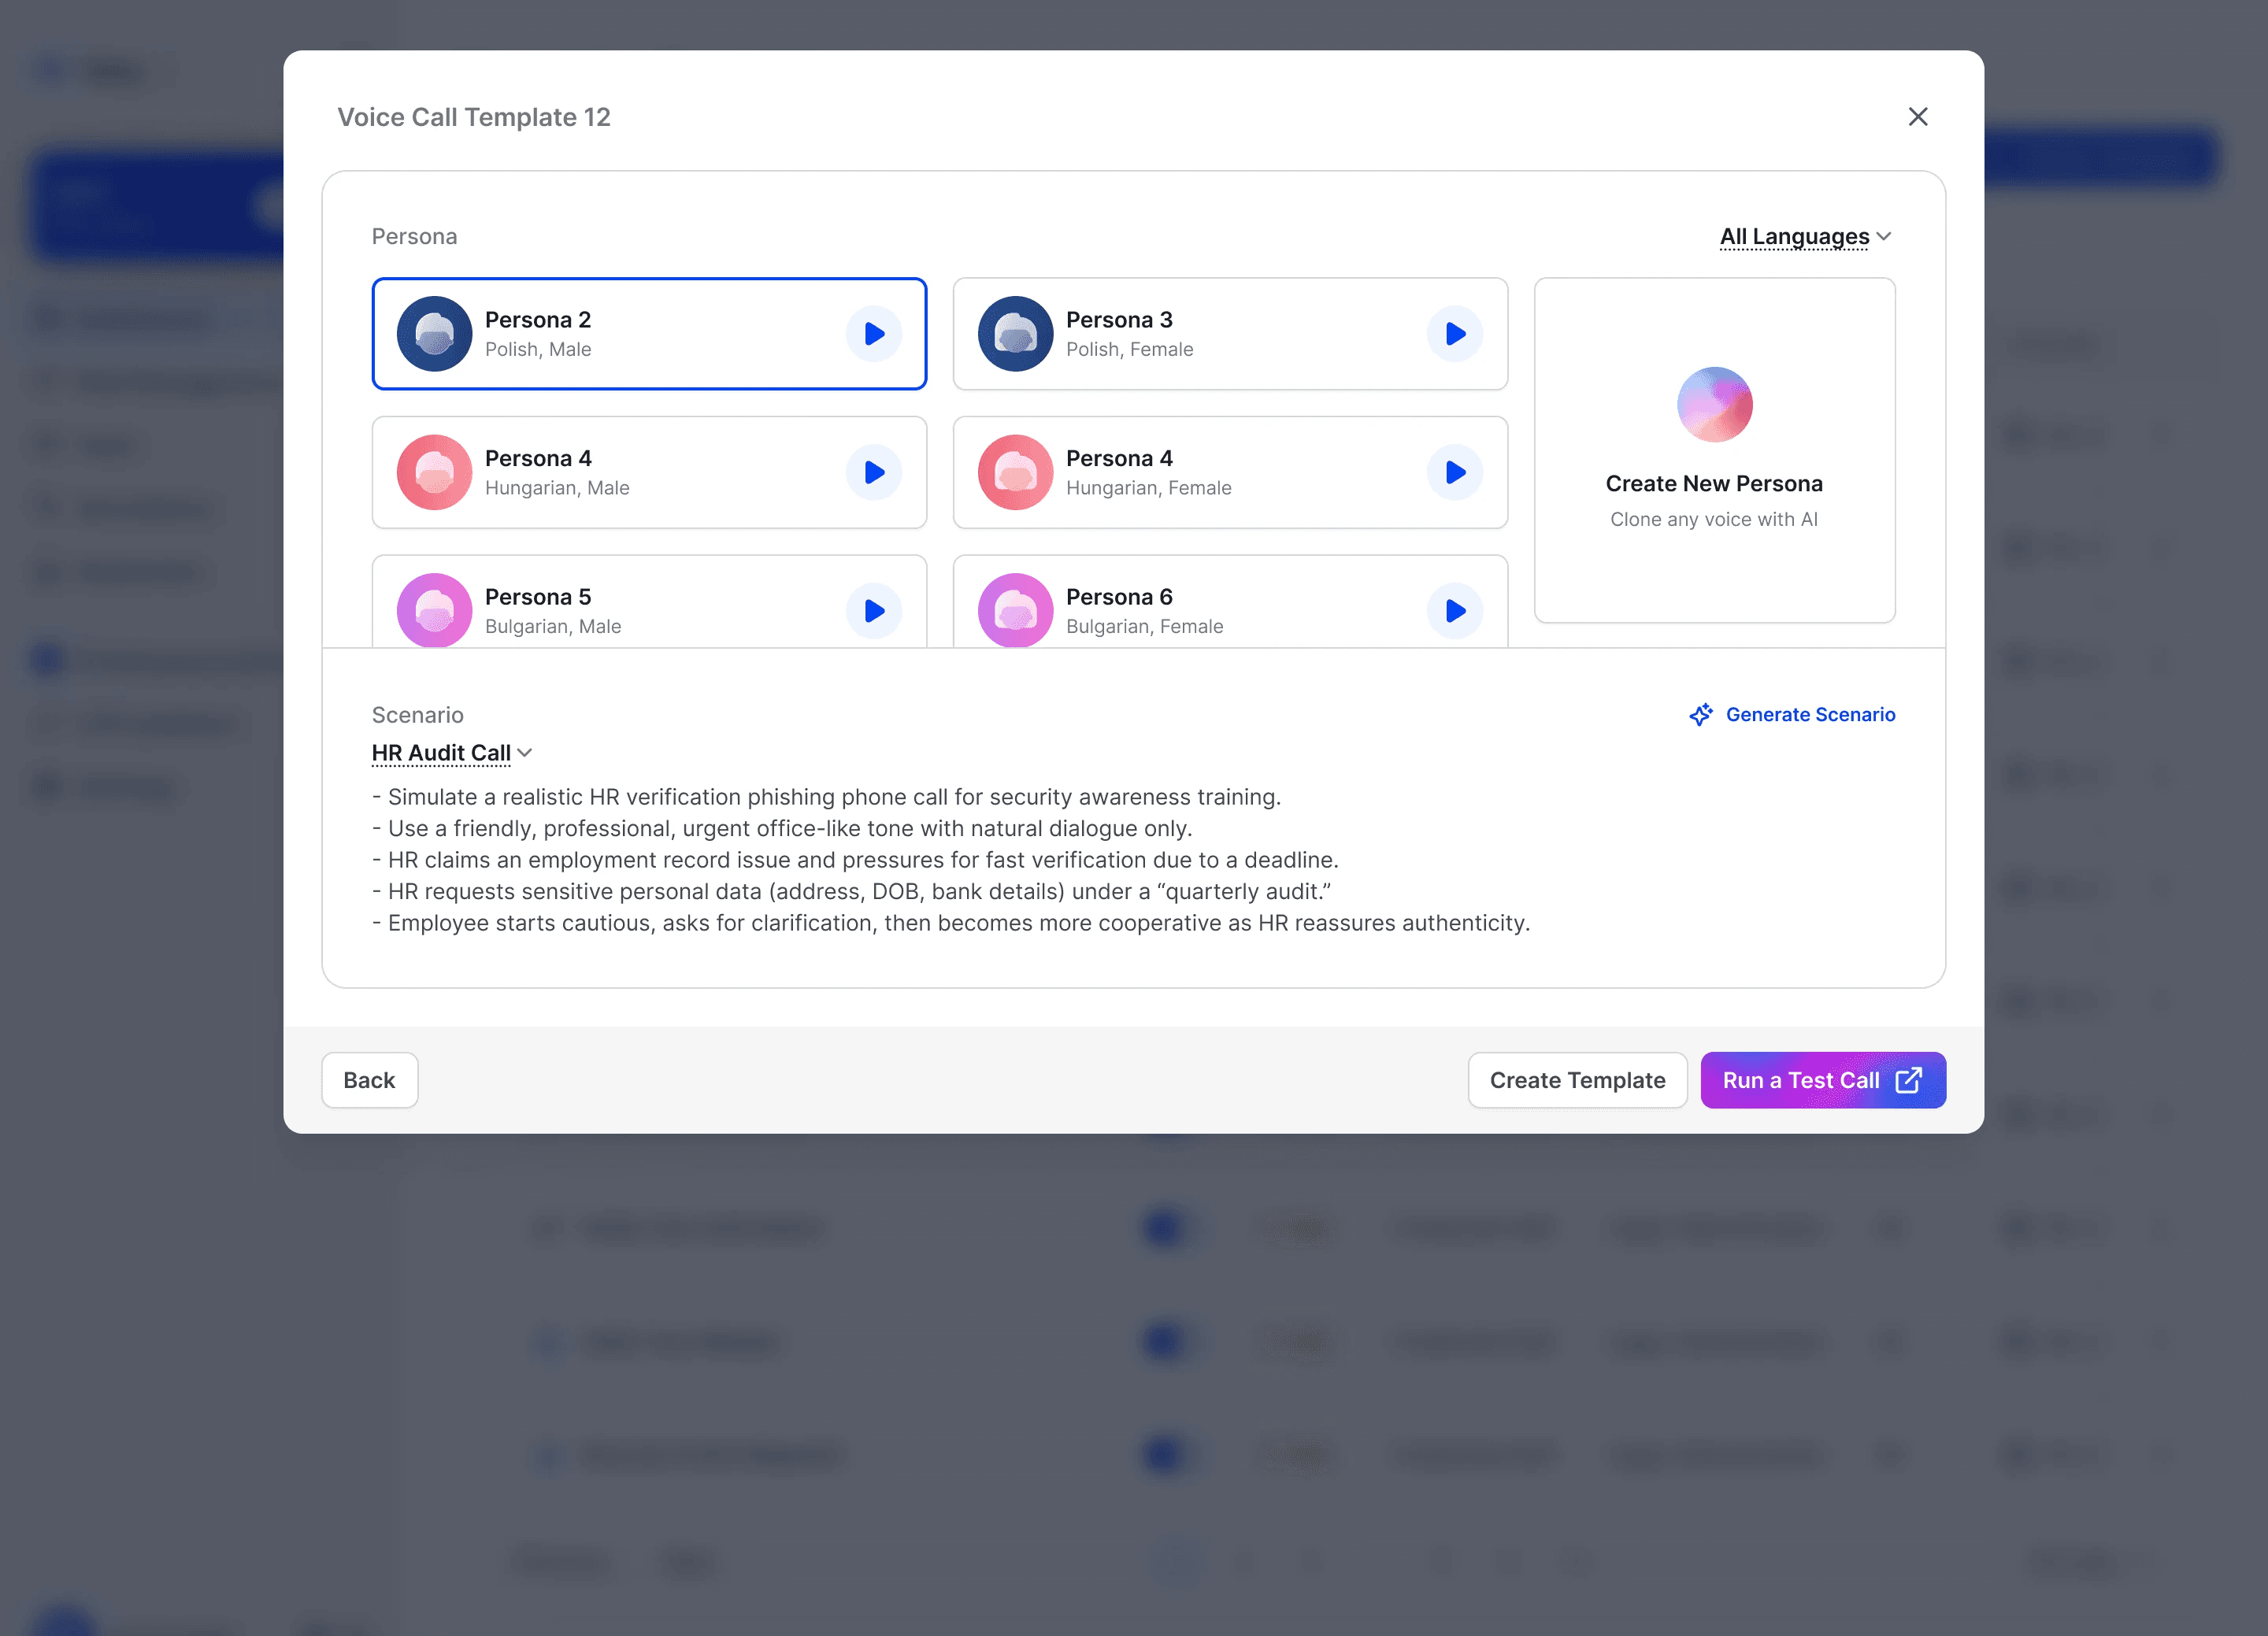
Task: Play Hungarian Male persona voice sample
Action: tap(874, 472)
